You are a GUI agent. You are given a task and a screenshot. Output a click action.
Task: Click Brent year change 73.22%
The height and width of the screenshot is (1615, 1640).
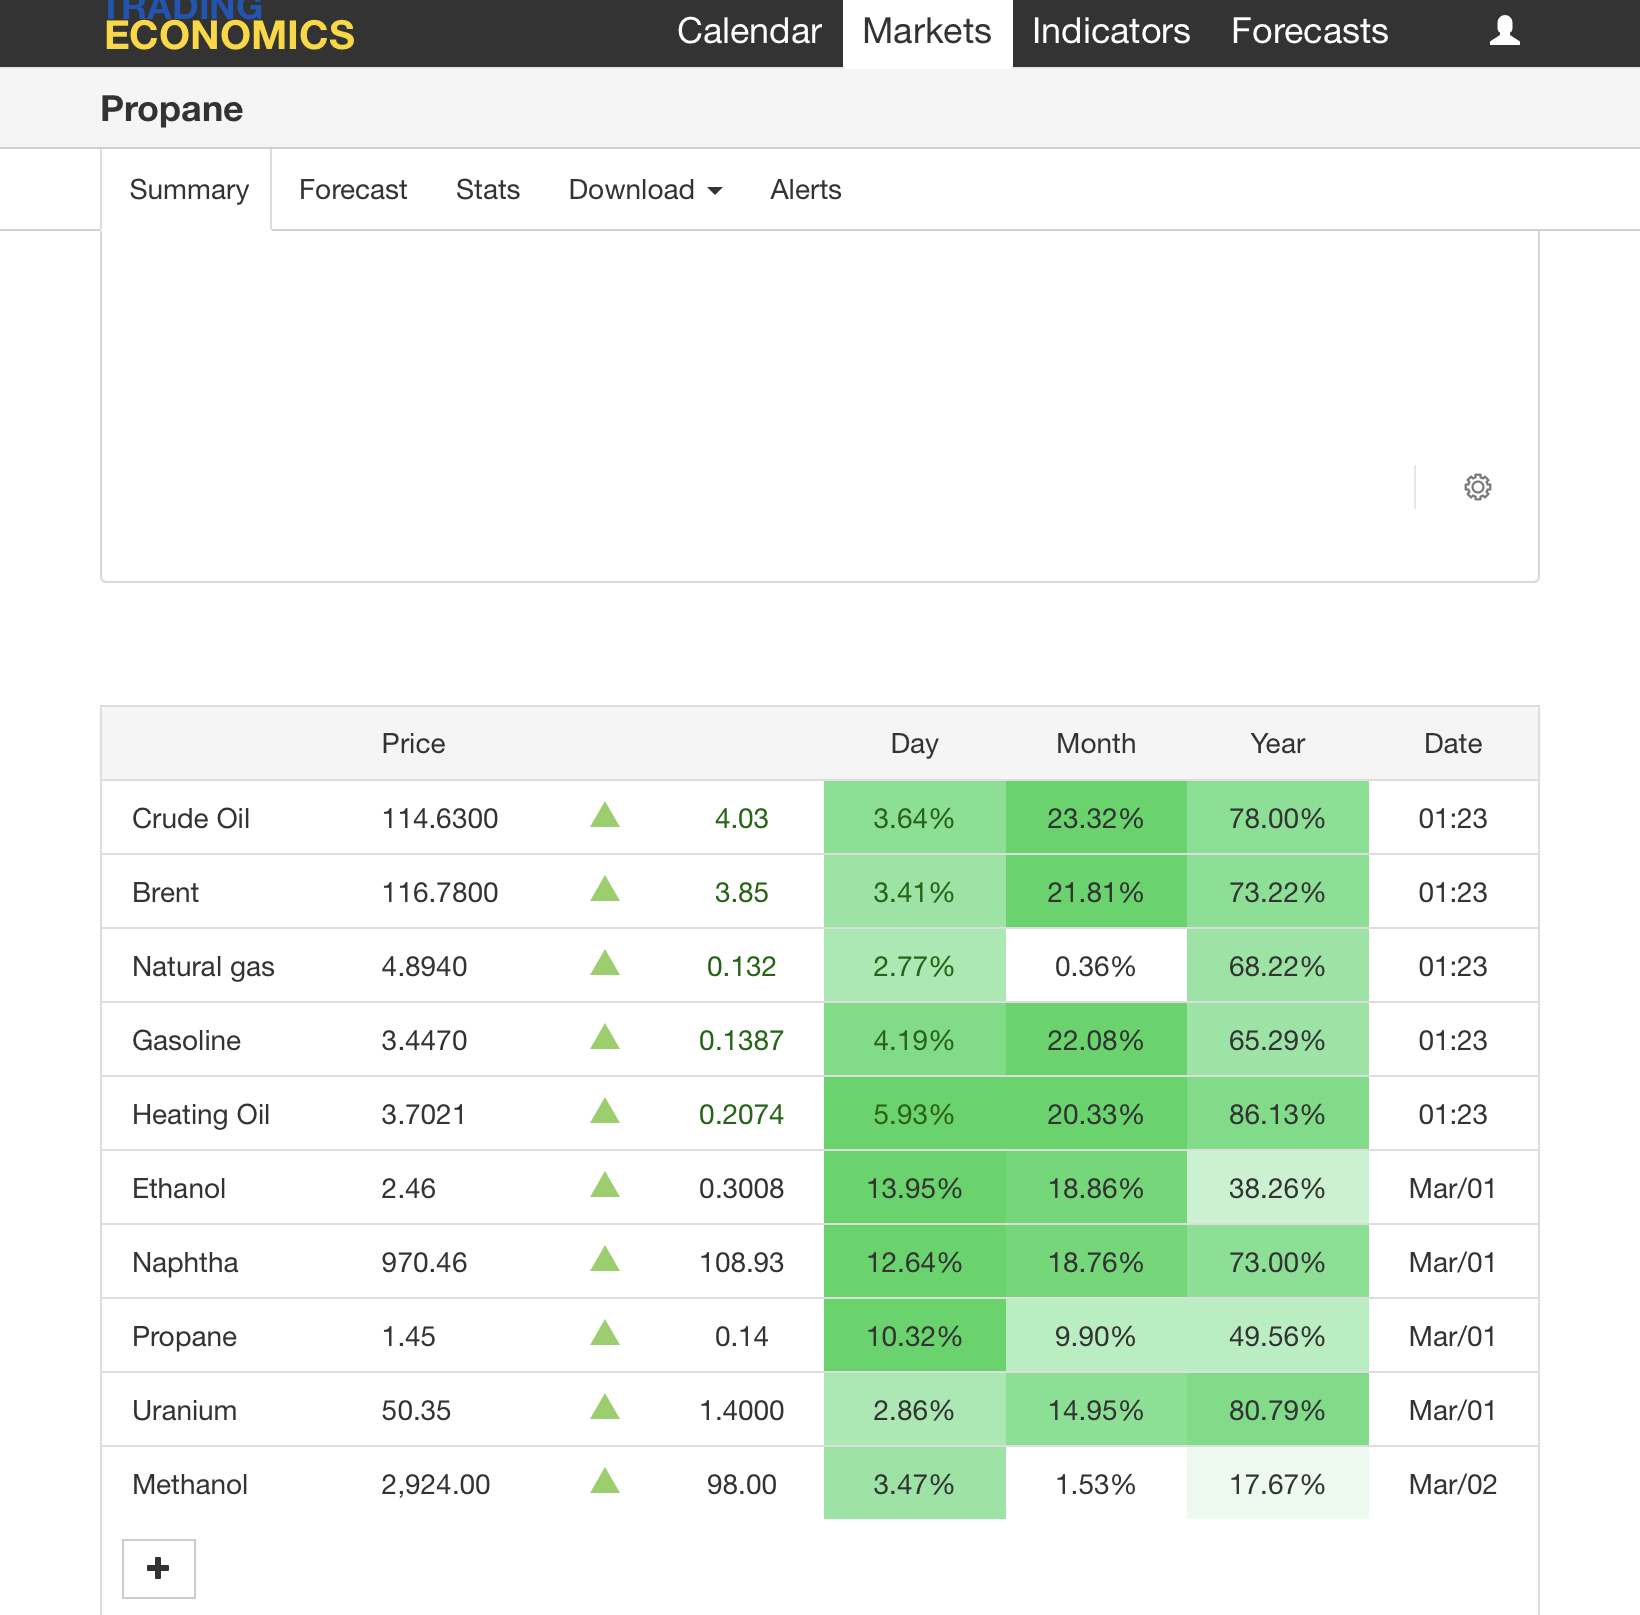(1277, 893)
